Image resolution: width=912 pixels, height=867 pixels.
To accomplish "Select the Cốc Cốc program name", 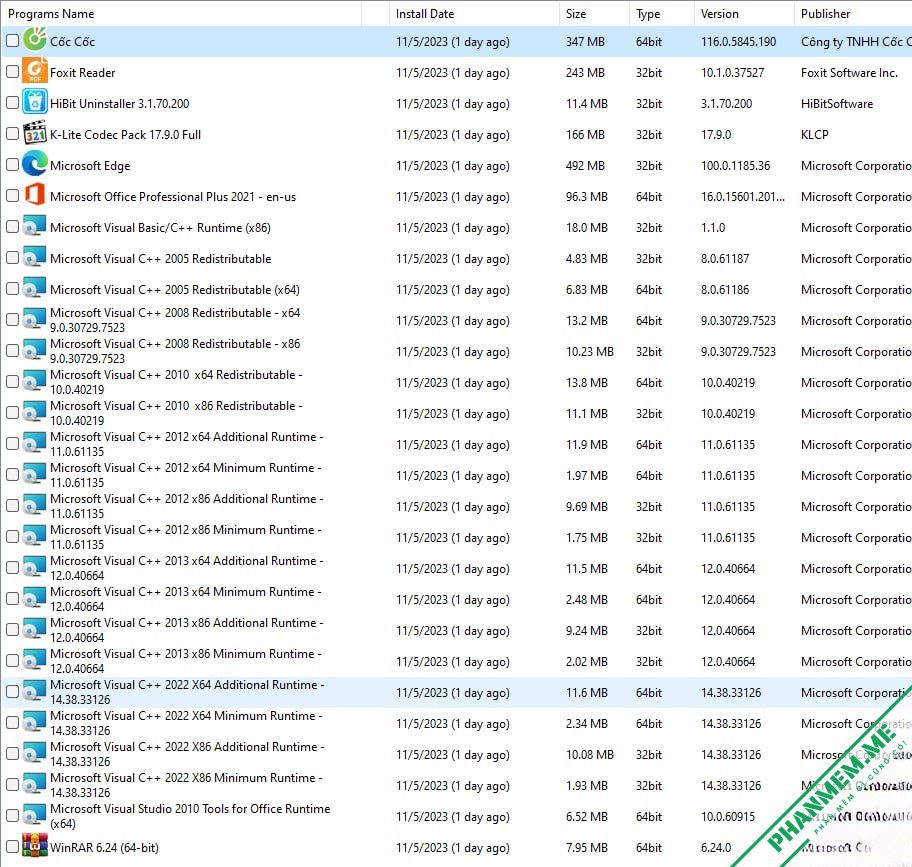I will (72, 42).
